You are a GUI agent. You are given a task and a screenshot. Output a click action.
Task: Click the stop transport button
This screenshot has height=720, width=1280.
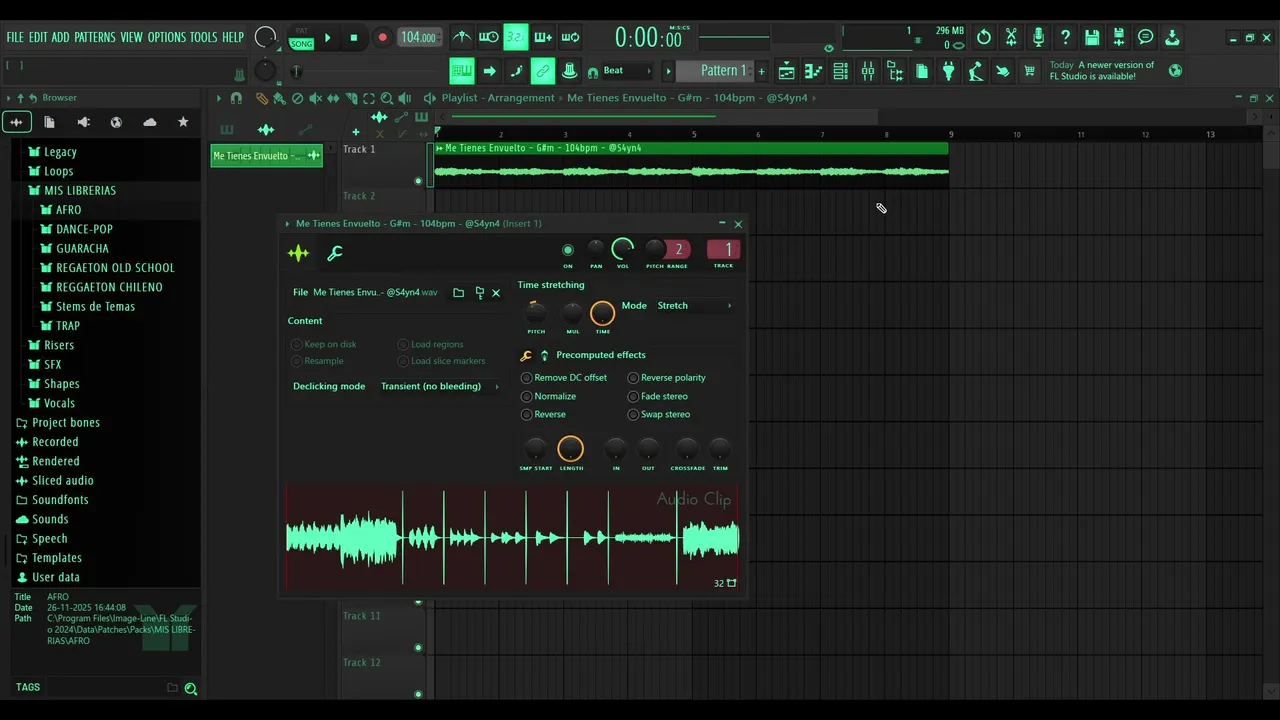(x=353, y=38)
